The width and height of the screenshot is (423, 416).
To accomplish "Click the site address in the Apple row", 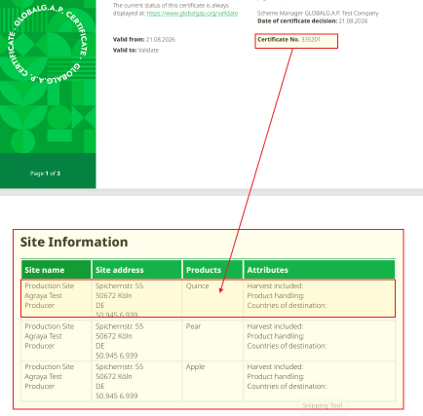I will 119,381.
